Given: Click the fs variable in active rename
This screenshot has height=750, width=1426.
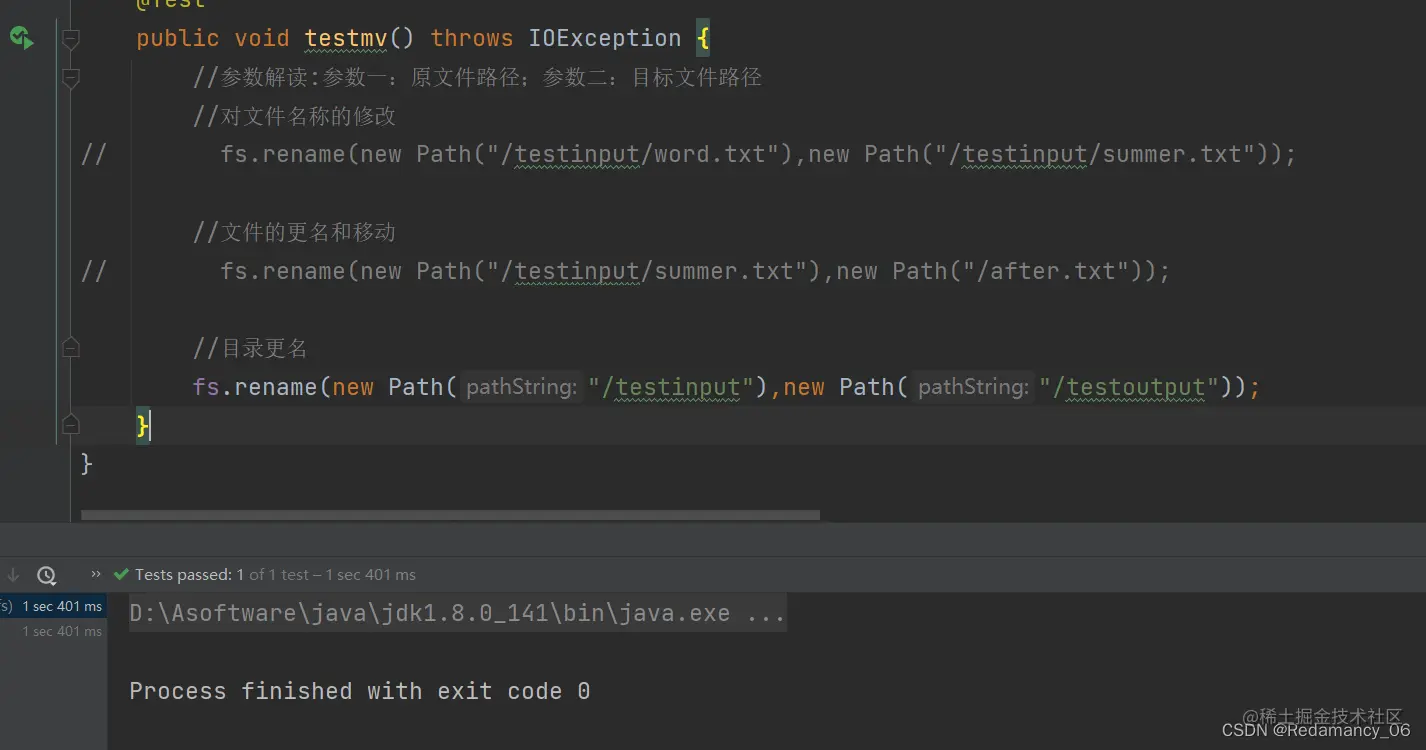Looking at the screenshot, I should tap(206, 387).
